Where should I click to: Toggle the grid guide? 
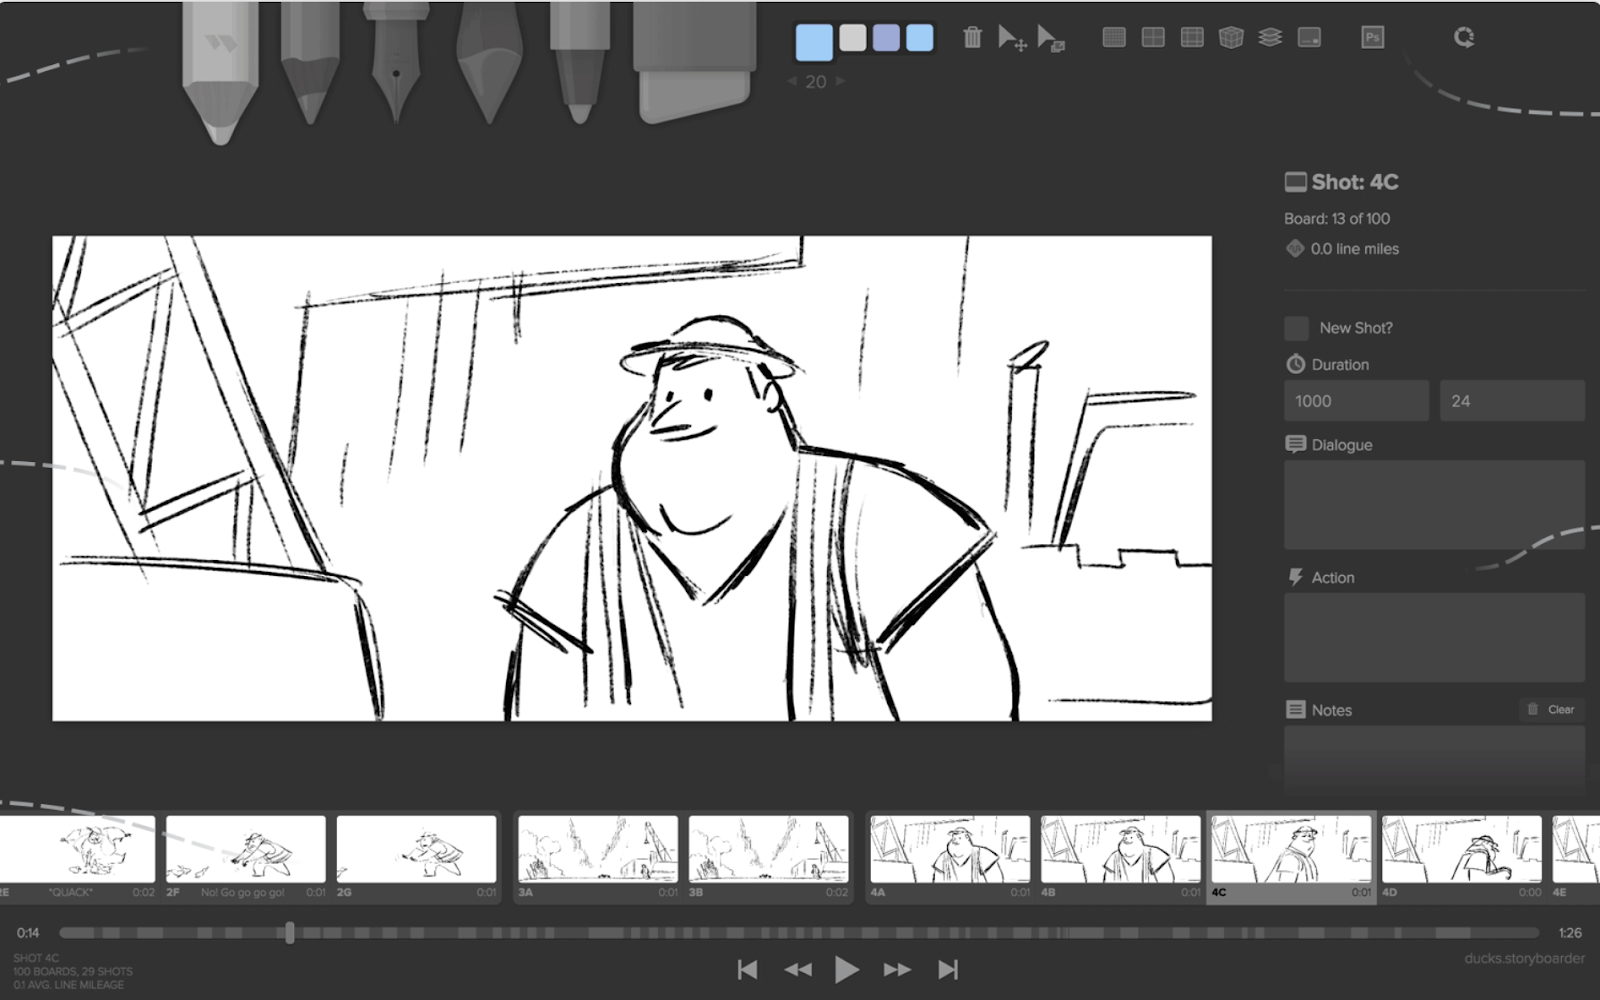(1114, 38)
